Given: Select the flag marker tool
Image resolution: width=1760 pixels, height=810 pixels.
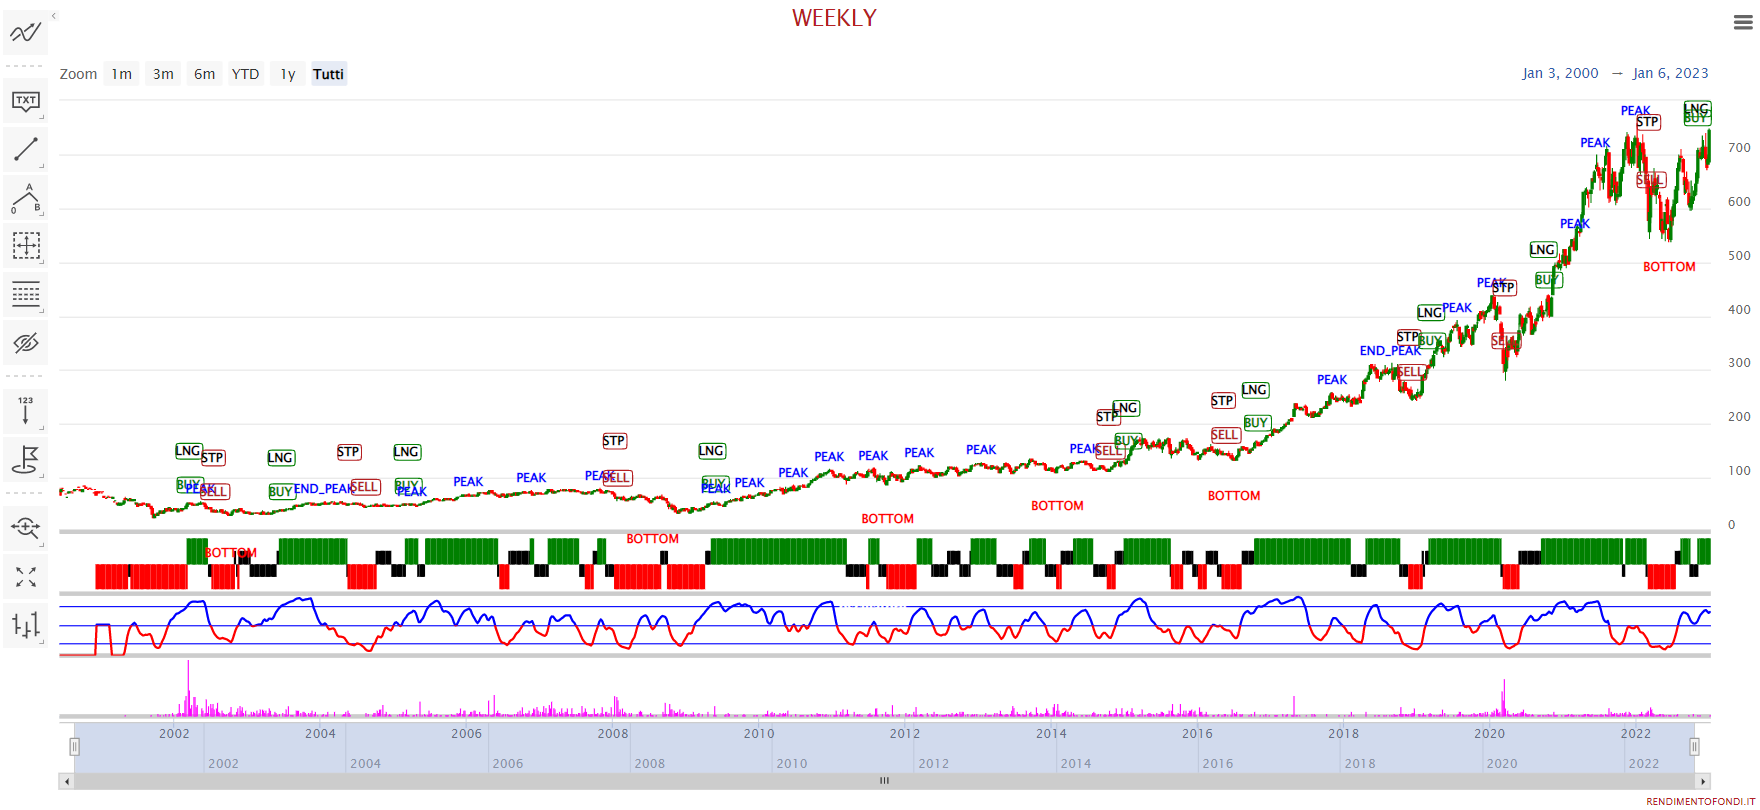Looking at the screenshot, I should [x=25, y=459].
